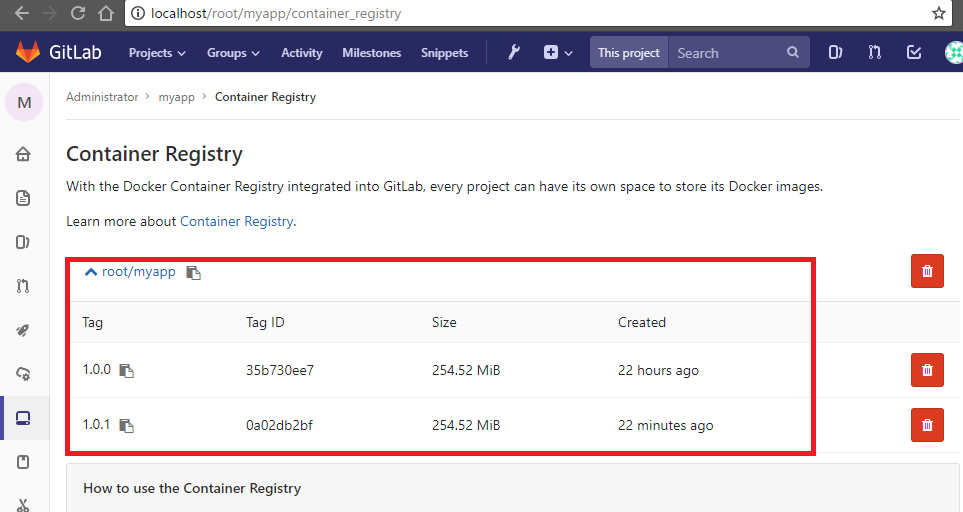Open CI/CD rocket icon in sidebar

23,330
